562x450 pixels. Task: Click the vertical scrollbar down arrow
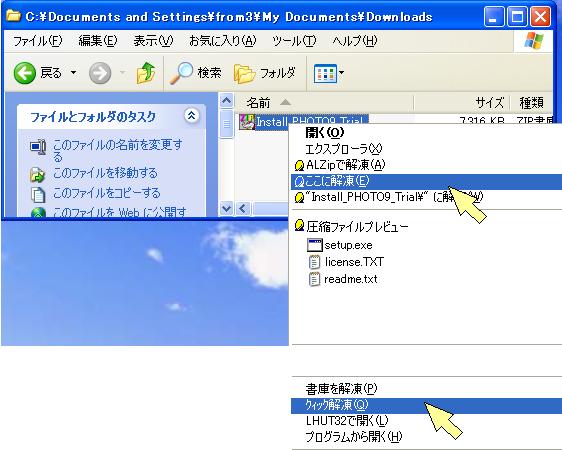pyautogui.click(x=227, y=209)
